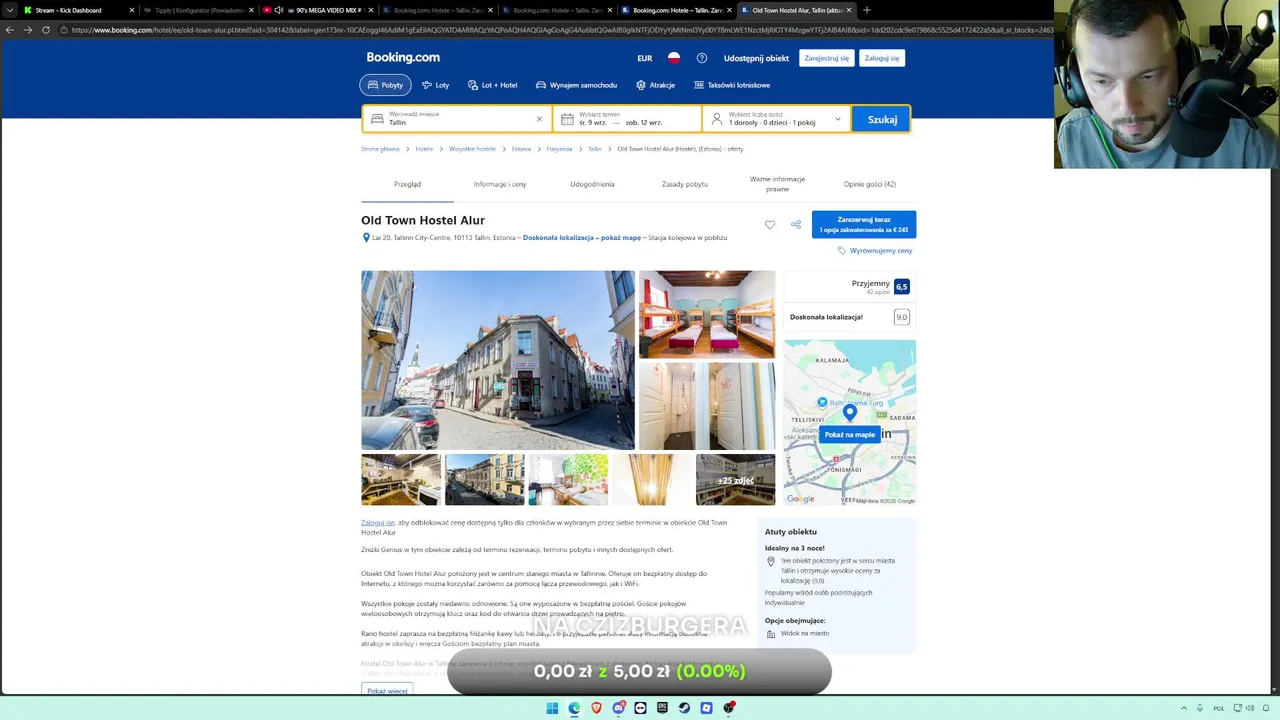
Task: Switch to Opinie gości (42) tab
Action: pos(869,184)
